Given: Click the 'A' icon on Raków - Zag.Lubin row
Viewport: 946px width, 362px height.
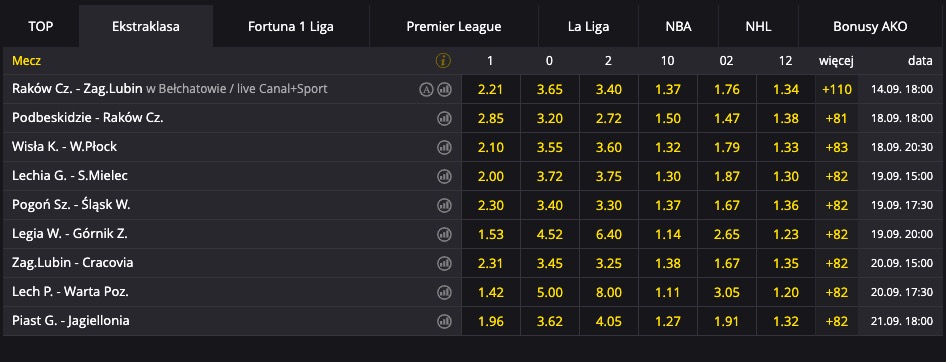Looking at the screenshot, I should (427, 89).
